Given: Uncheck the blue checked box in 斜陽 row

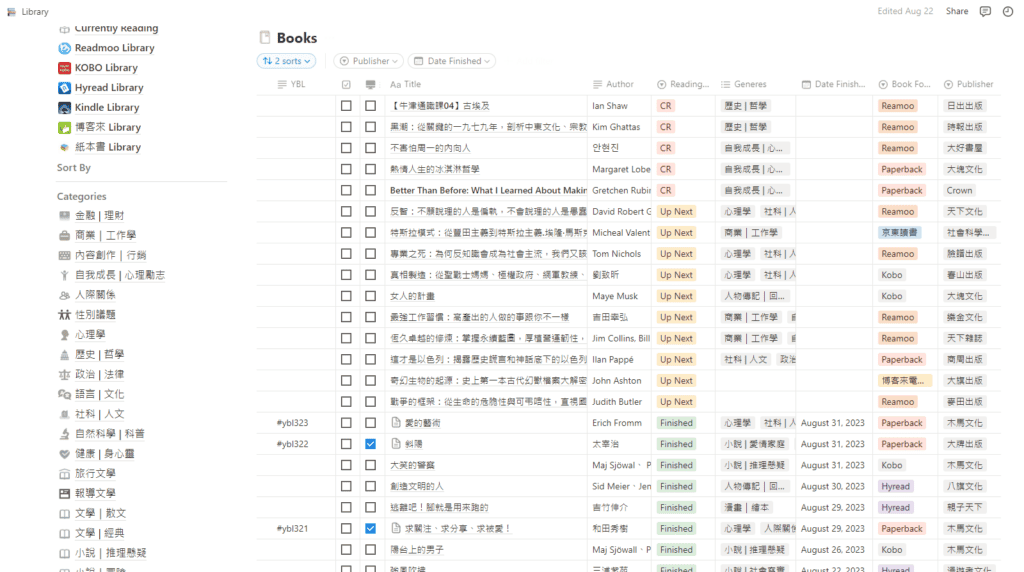Looking at the screenshot, I should pyautogui.click(x=370, y=444).
